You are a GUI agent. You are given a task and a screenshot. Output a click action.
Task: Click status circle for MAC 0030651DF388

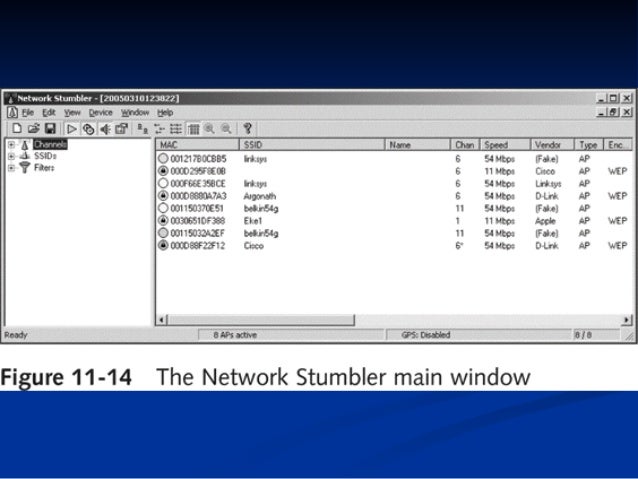coord(163,221)
